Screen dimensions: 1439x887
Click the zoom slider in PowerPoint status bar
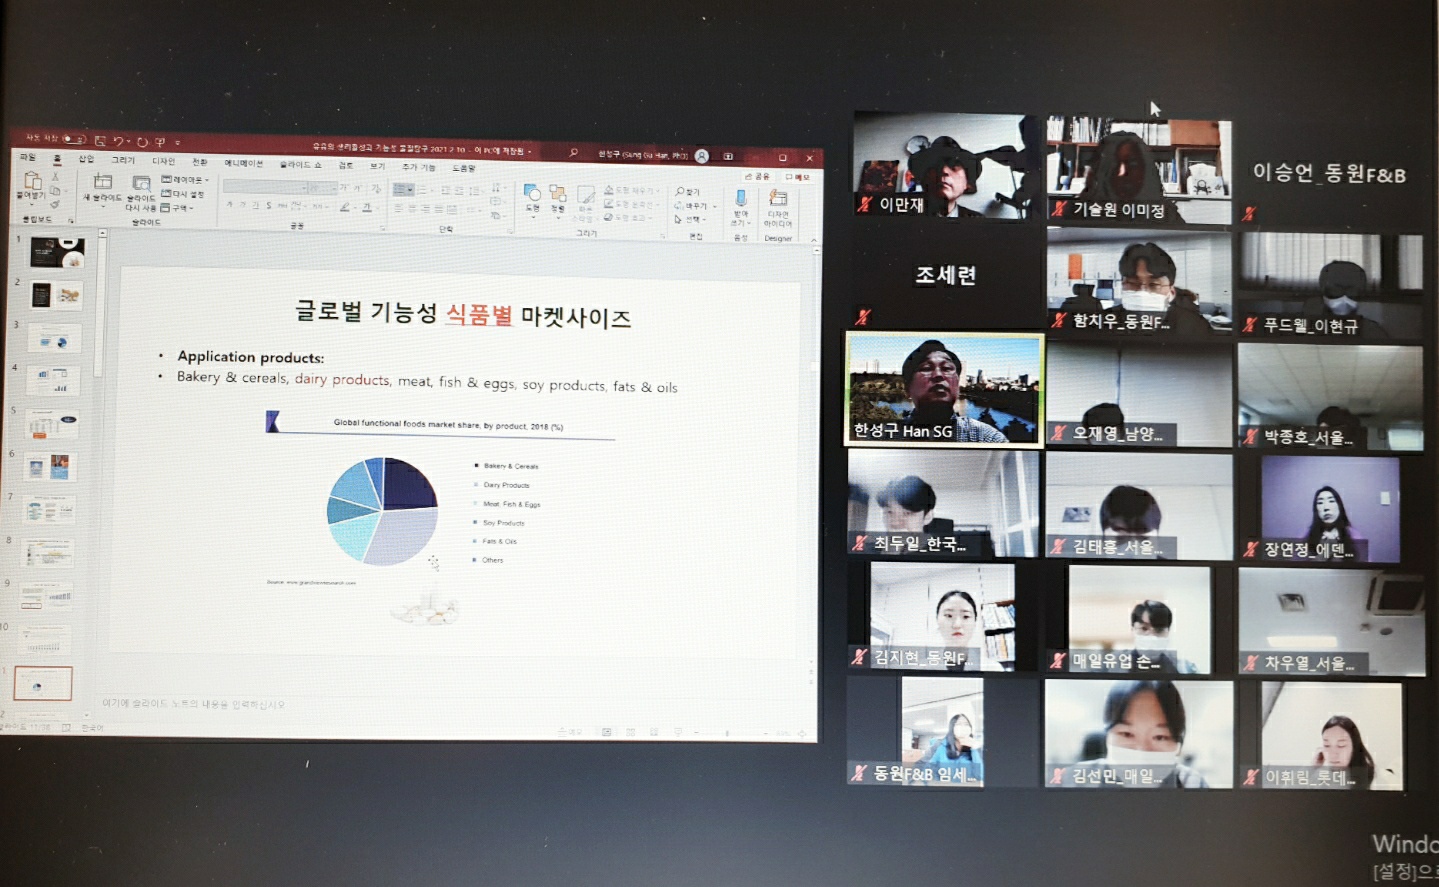[727, 733]
